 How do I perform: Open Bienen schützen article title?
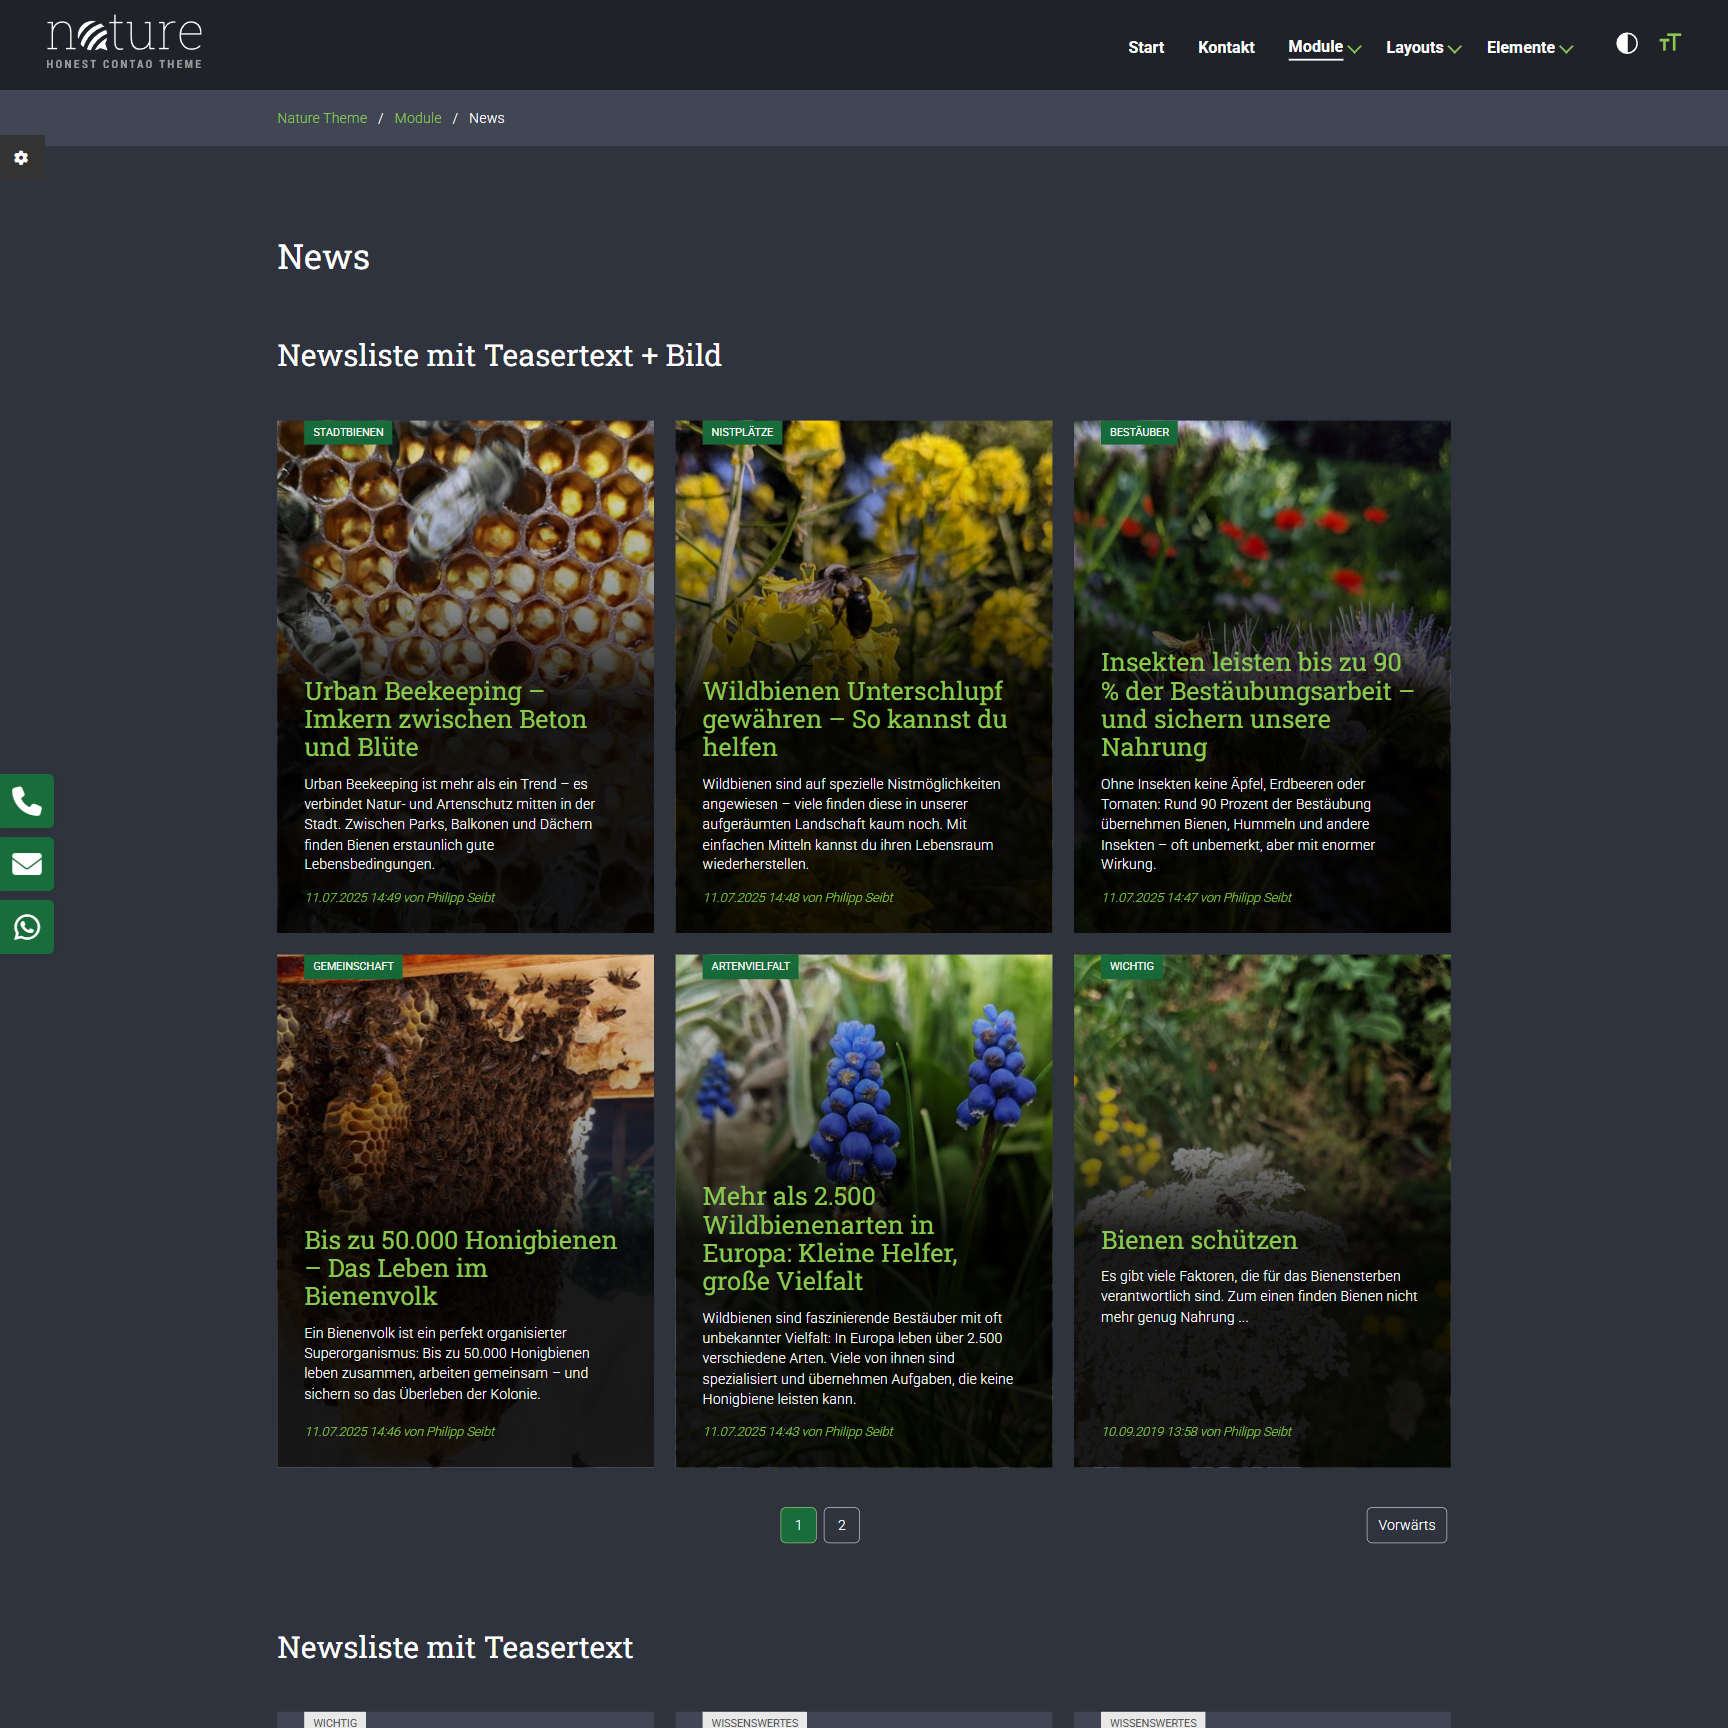pyautogui.click(x=1199, y=1240)
